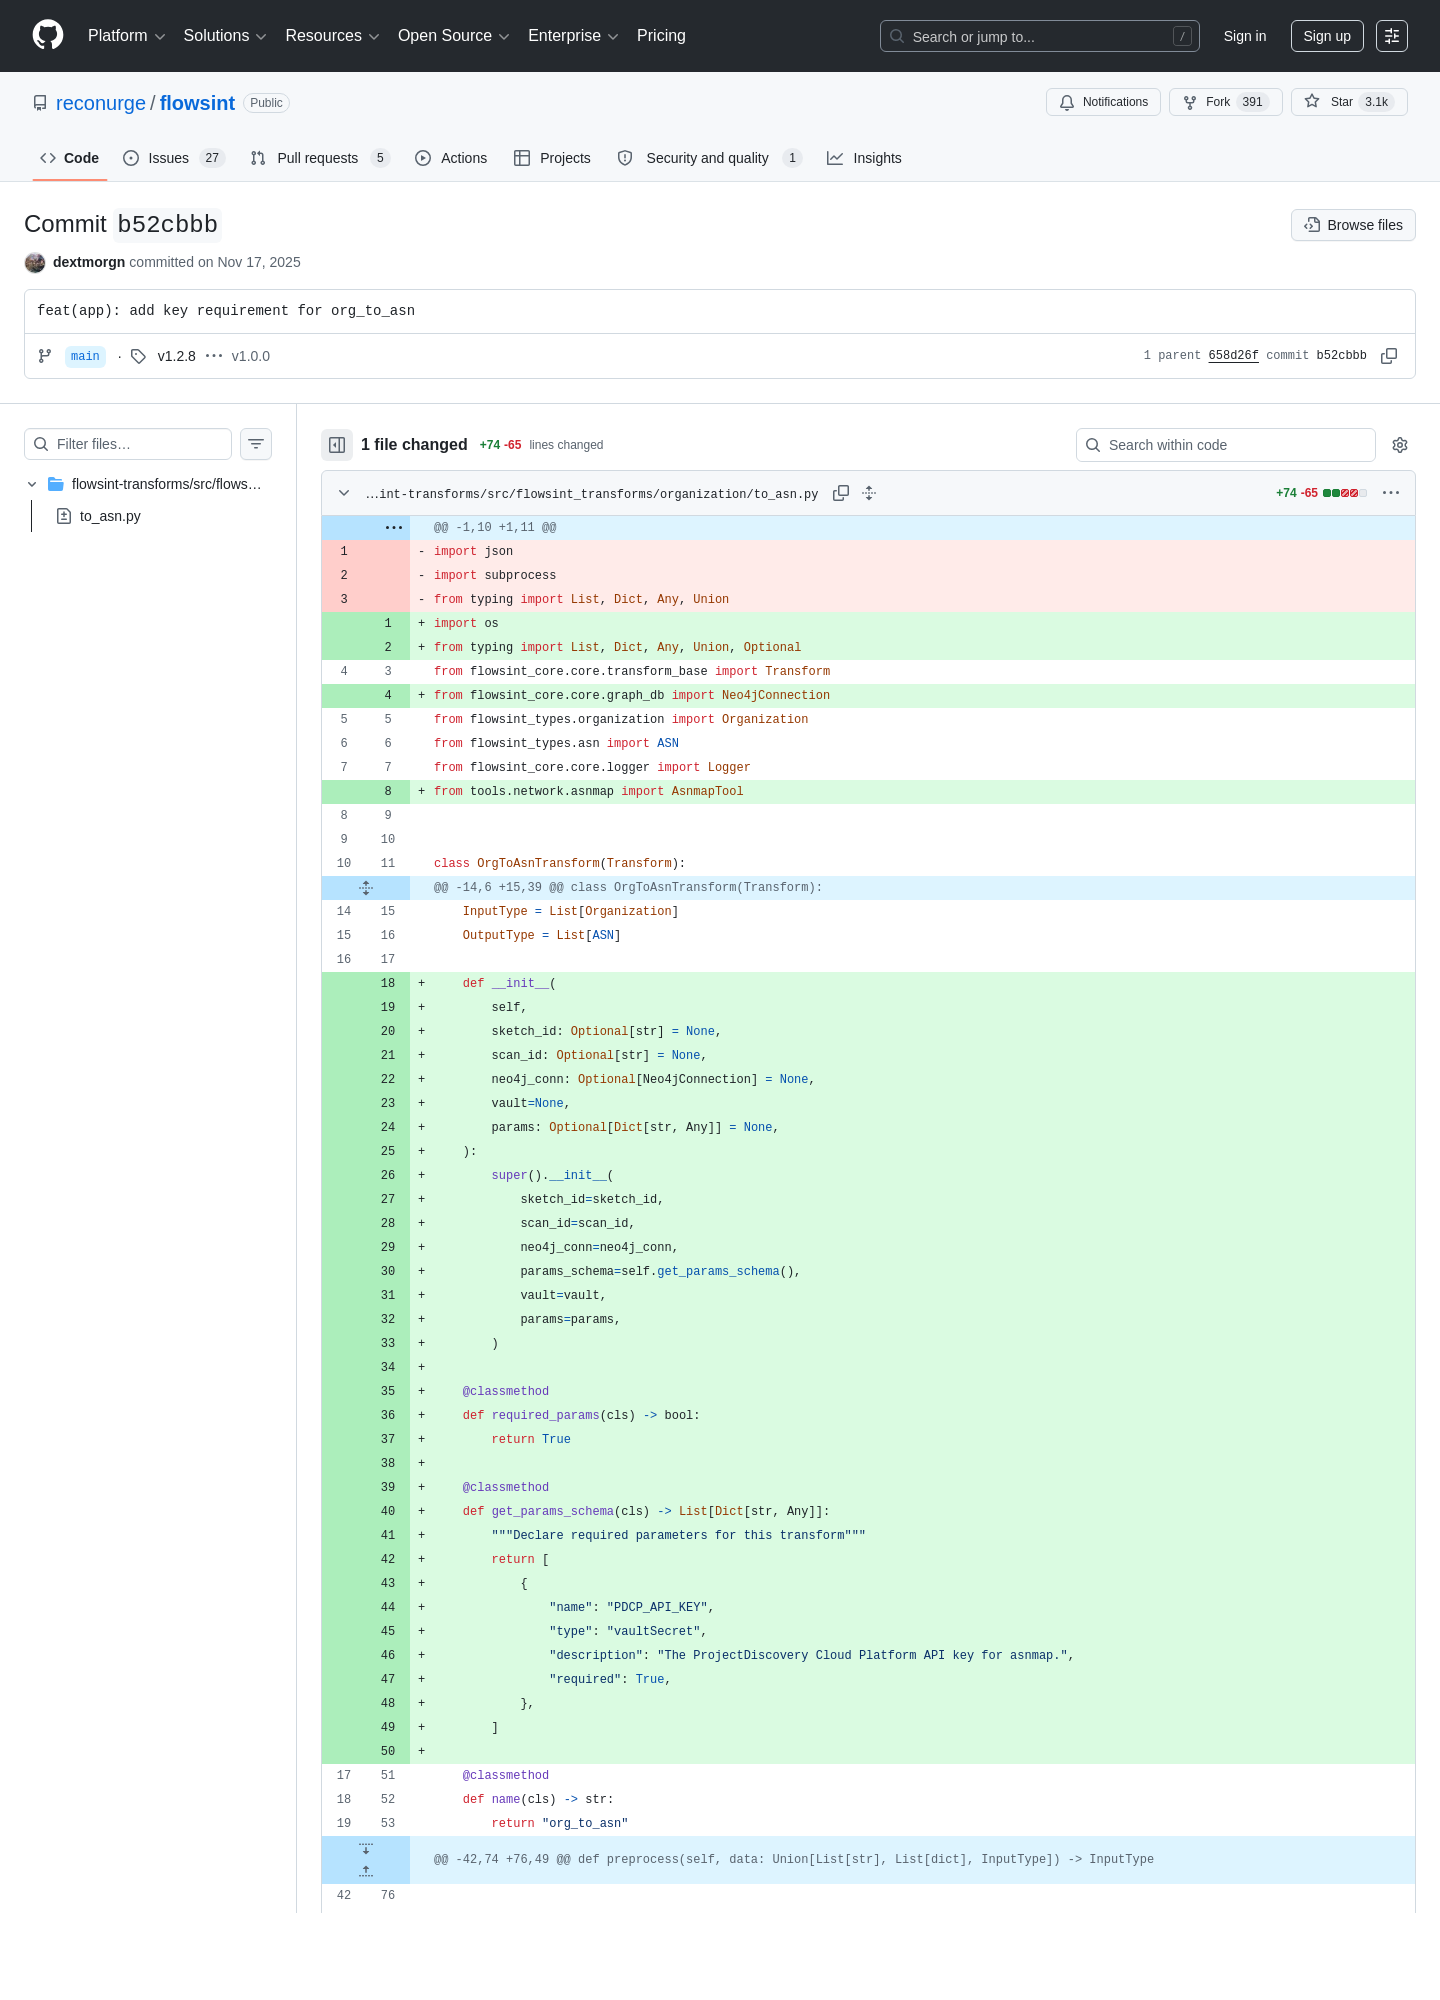Expand all lines in the file
Screen dimensions: 1440x2000
pos(869,493)
